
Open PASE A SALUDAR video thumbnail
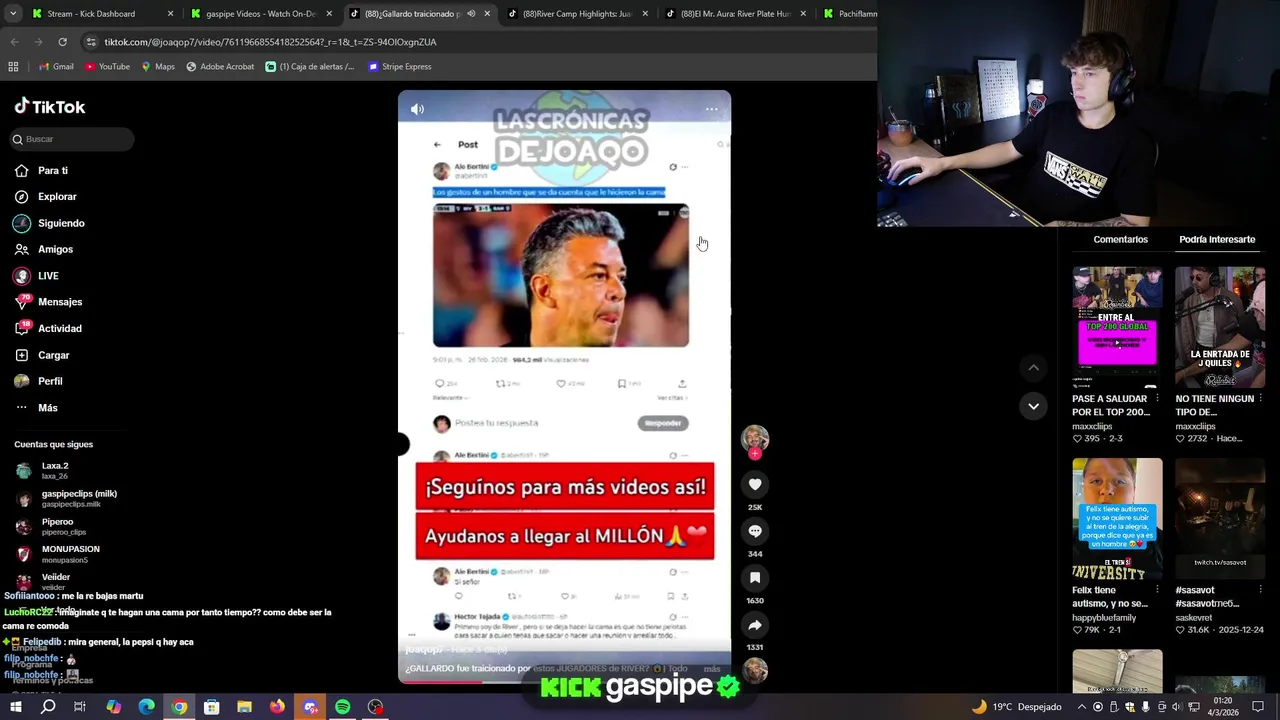click(1117, 327)
